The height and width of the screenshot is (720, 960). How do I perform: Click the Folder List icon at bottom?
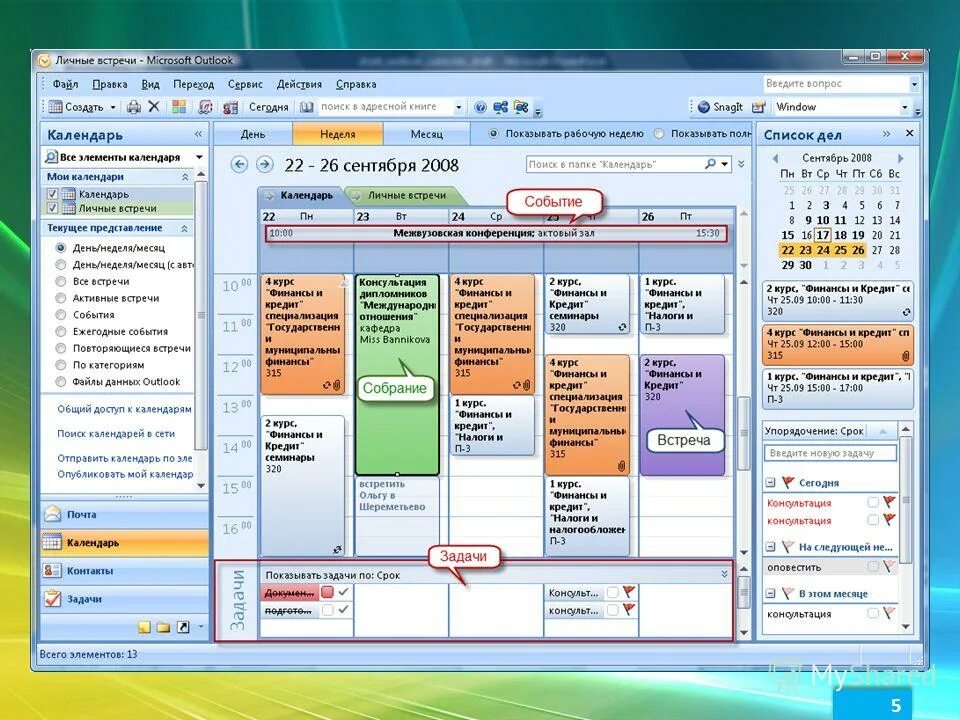point(163,627)
